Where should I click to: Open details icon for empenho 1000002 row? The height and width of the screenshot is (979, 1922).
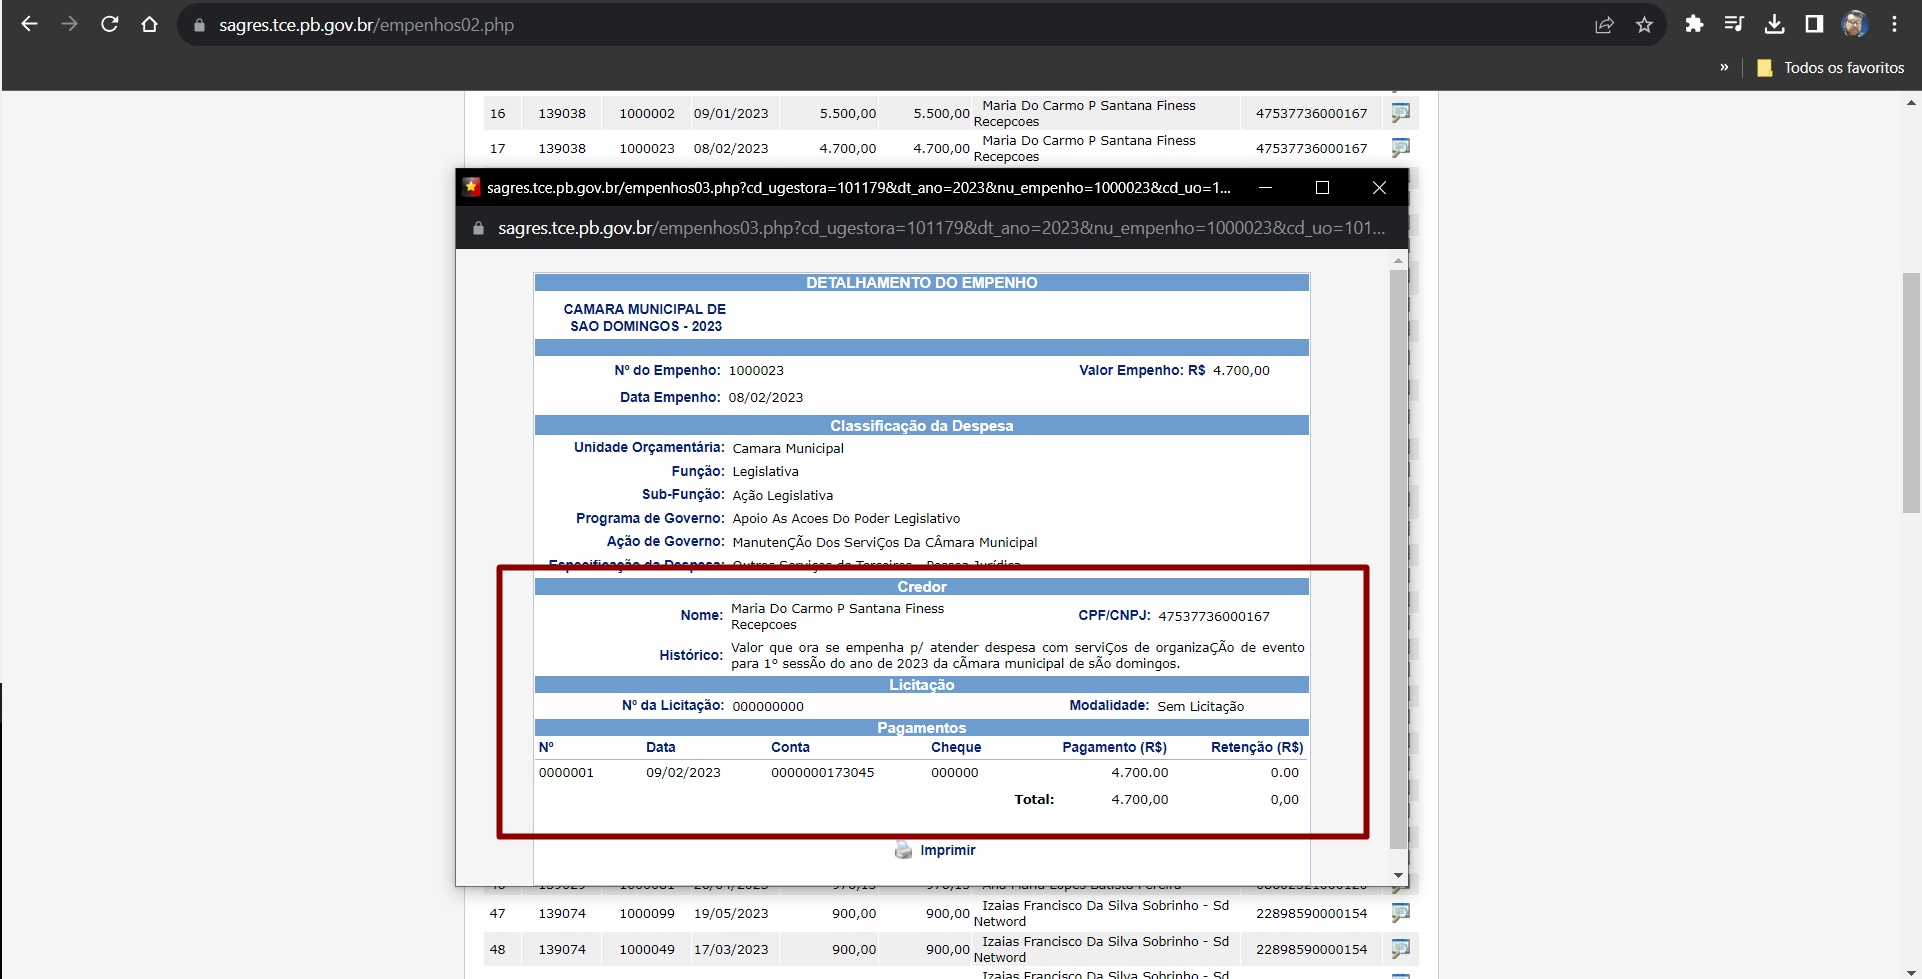pos(1400,113)
